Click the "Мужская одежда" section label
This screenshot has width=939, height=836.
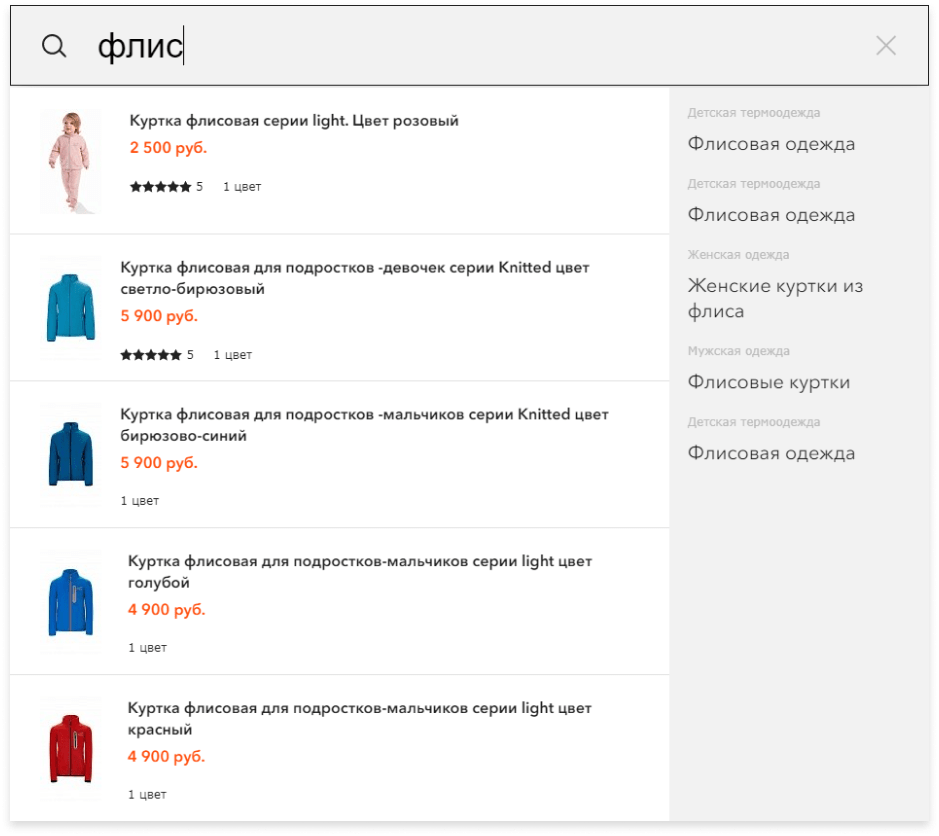pos(738,351)
